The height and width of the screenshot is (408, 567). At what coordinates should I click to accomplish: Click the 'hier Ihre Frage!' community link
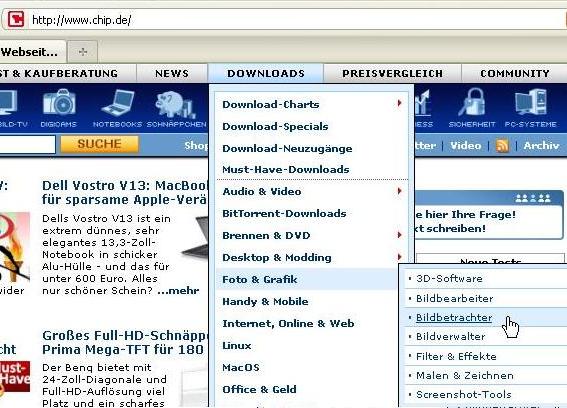470,214
